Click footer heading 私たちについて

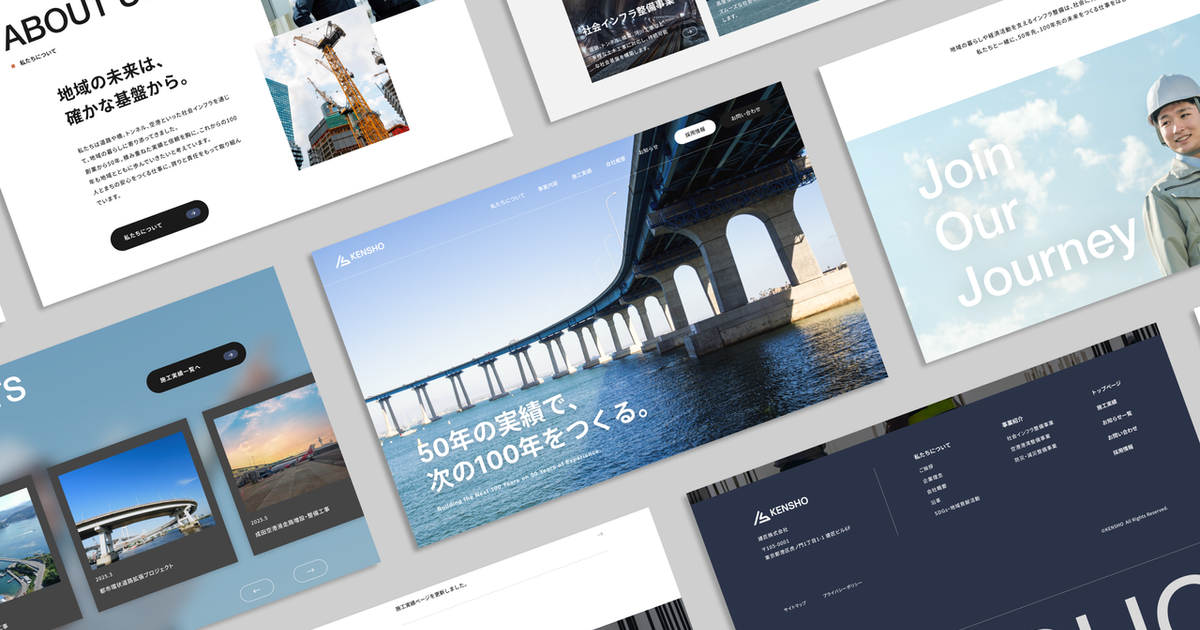coord(932,450)
